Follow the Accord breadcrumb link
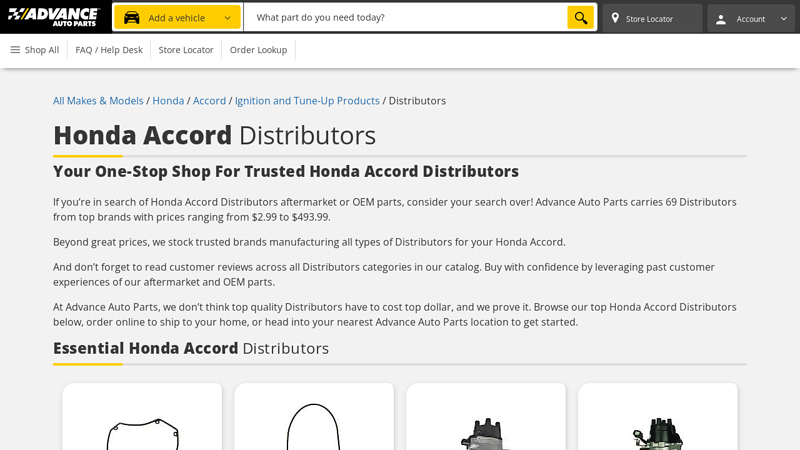The width and height of the screenshot is (800, 450). [209, 101]
